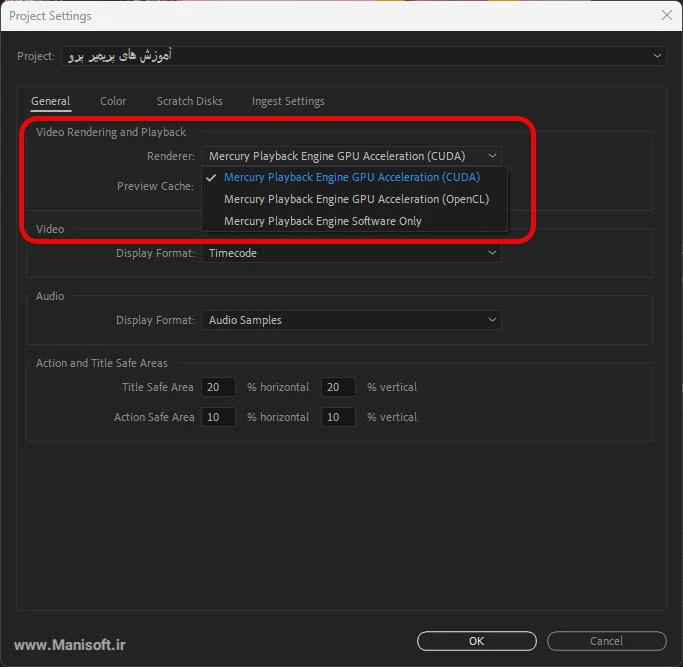Click Title Safe Area vertical field
Viewport: 683px width, 669px height.
[338, 388]
